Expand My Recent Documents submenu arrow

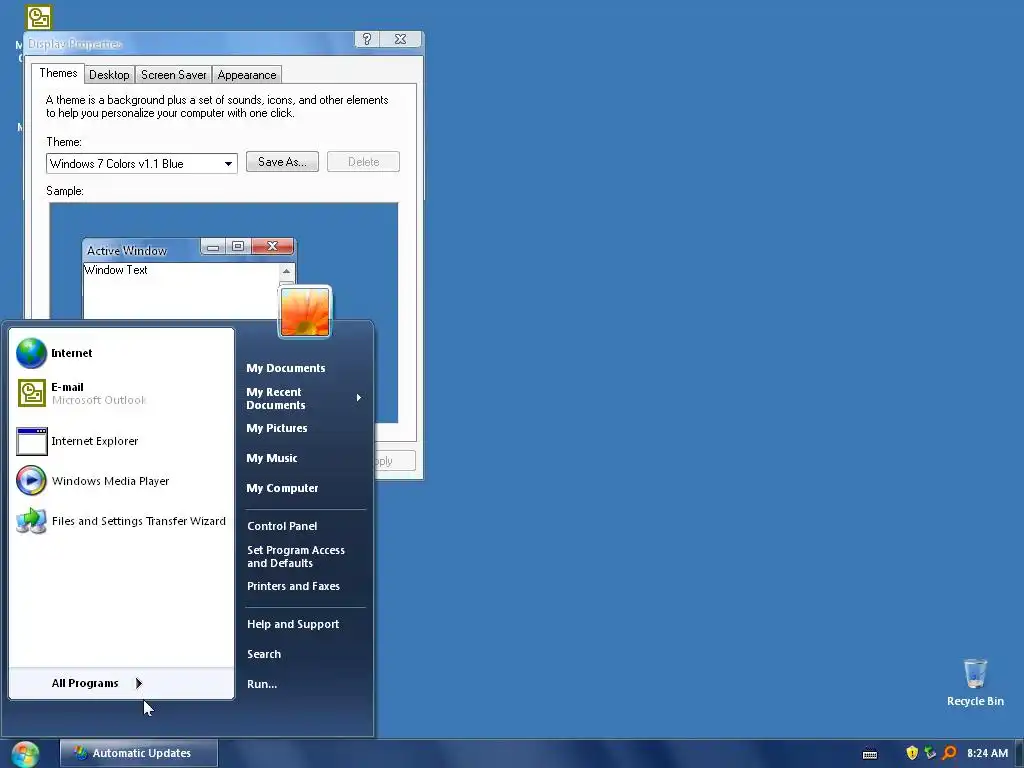coord(359,398)
